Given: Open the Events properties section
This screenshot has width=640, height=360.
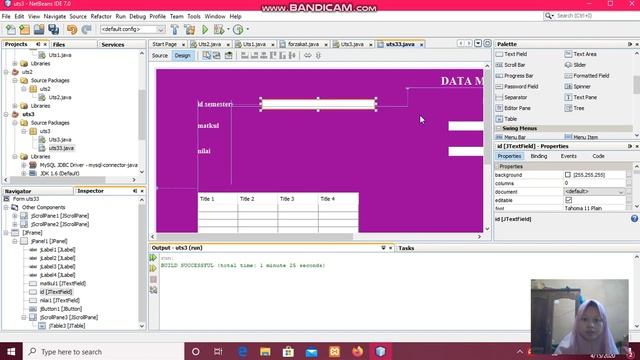Looking at the screenshot, I should [569, 156].
